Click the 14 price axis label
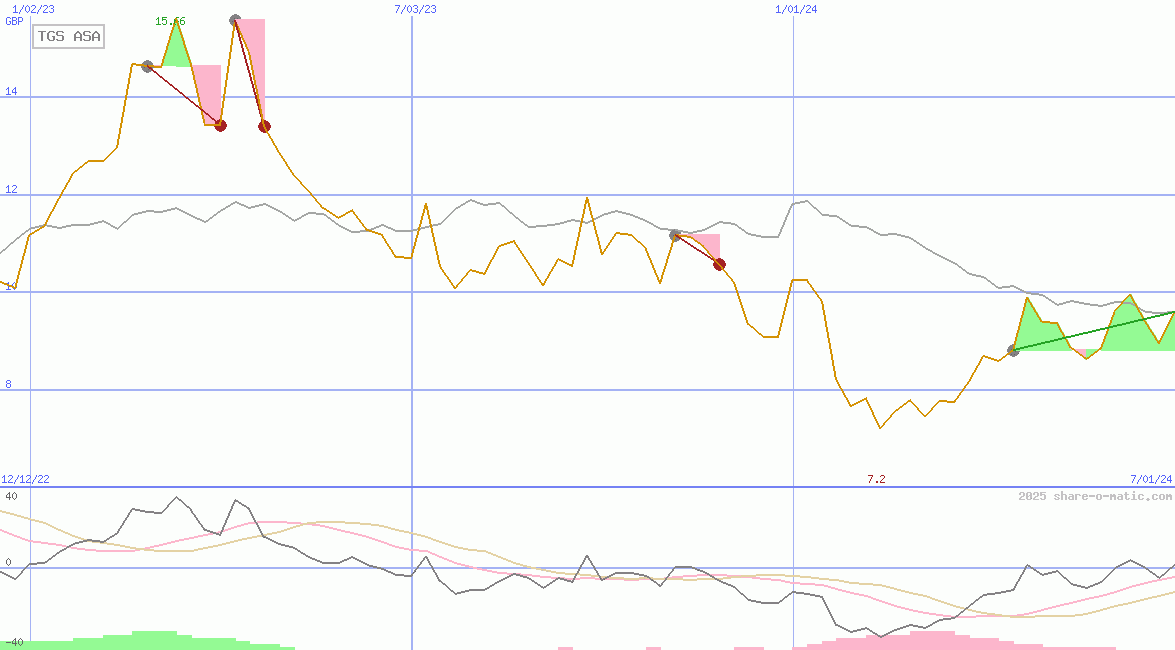Viewport: 1175px width, 650px height. [x=11, y=91]
